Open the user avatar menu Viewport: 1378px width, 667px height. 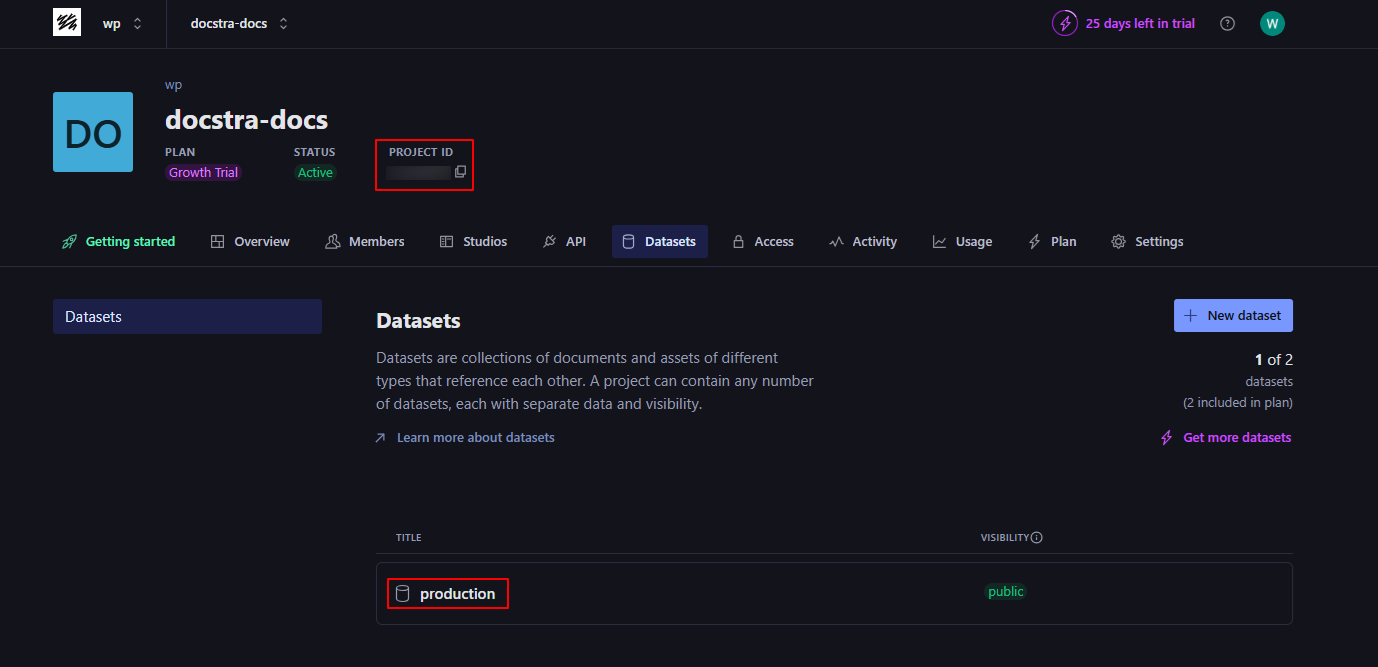(1272, 23)
